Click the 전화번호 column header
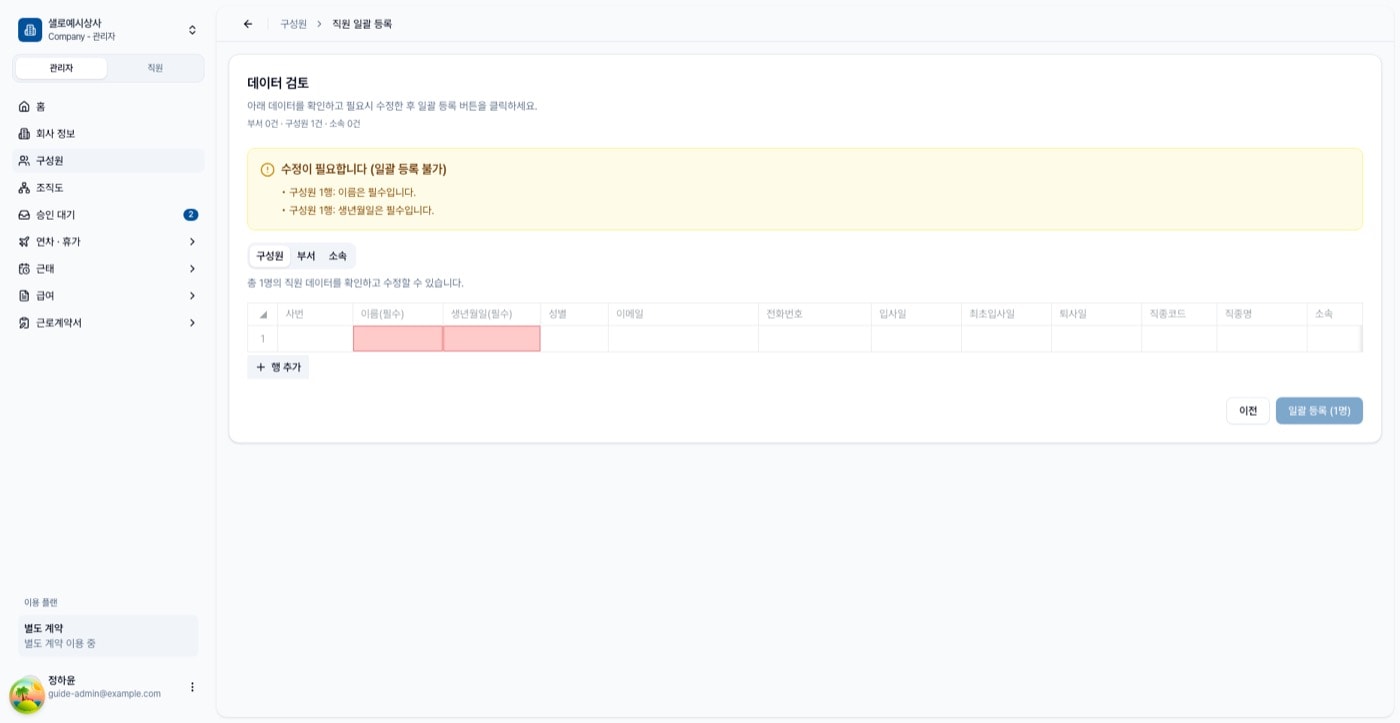 [815, 314]
